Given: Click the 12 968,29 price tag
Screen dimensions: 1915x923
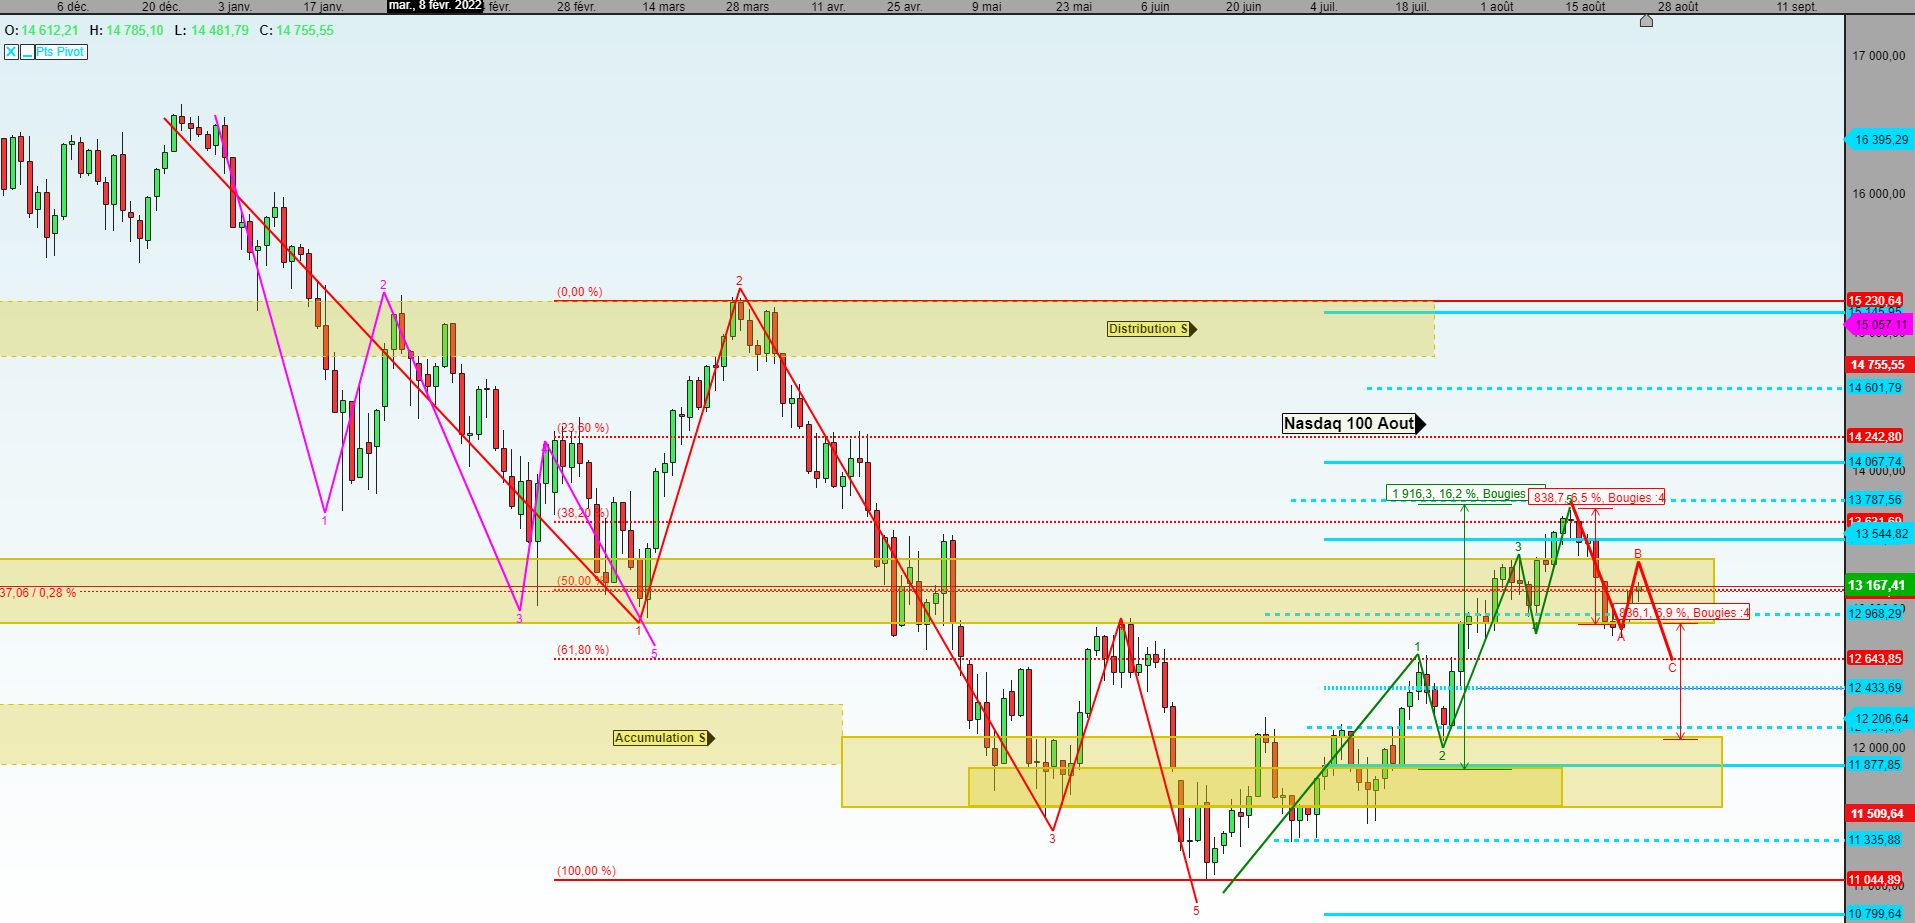Looking at the screenshot, I should point(1875,614).
